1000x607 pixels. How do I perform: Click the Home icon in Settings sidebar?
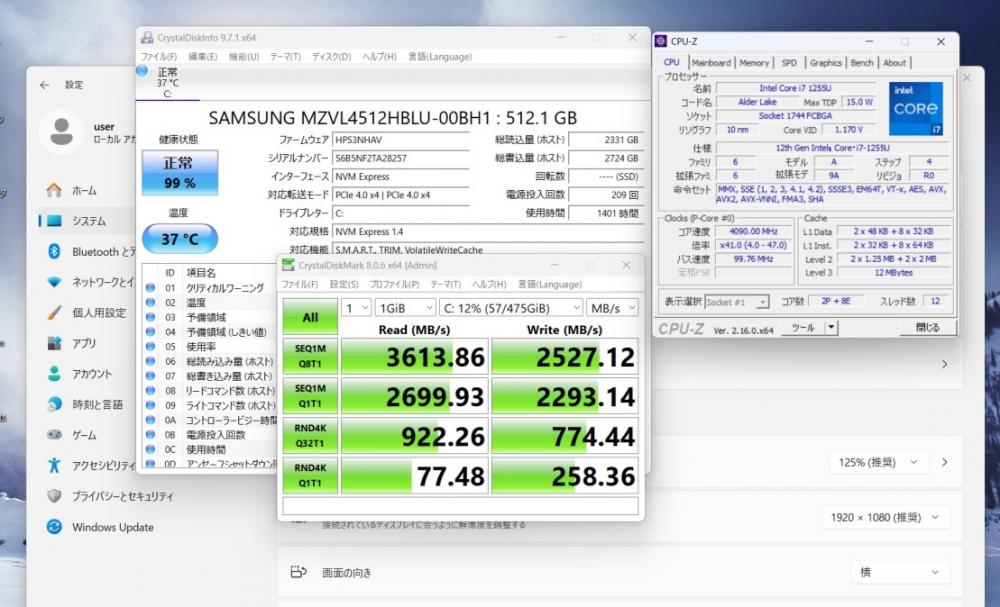[54, 190]
